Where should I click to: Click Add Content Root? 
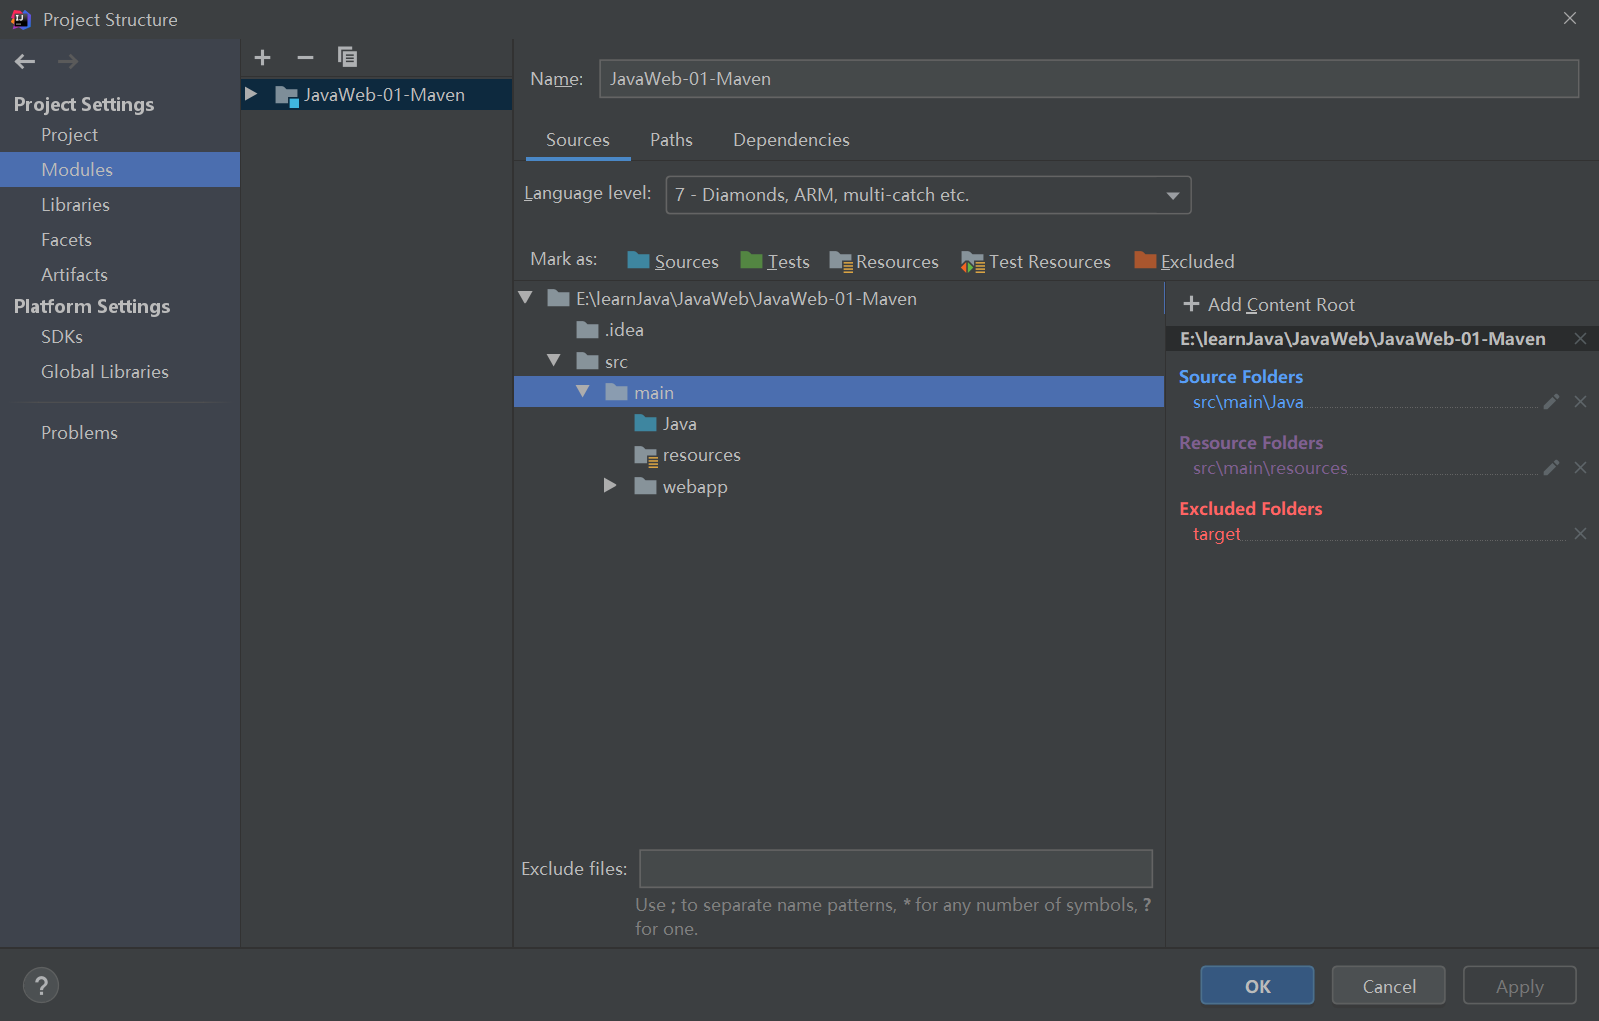coord(1269,304)
